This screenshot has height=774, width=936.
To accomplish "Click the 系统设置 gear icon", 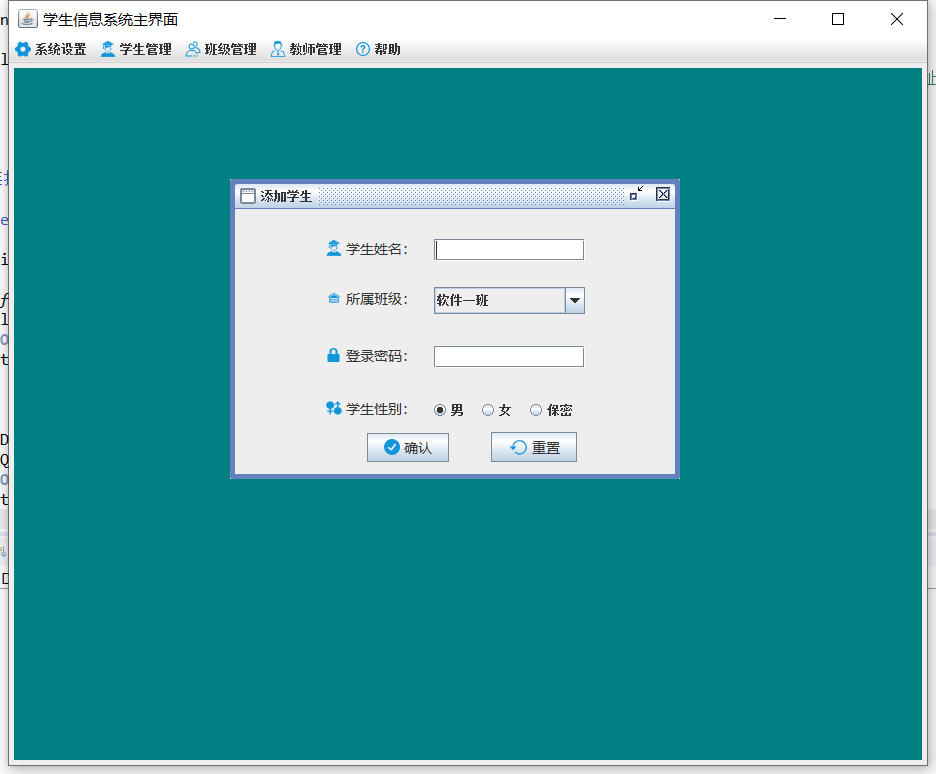I will pyautogui.click(x=24, y=48).
